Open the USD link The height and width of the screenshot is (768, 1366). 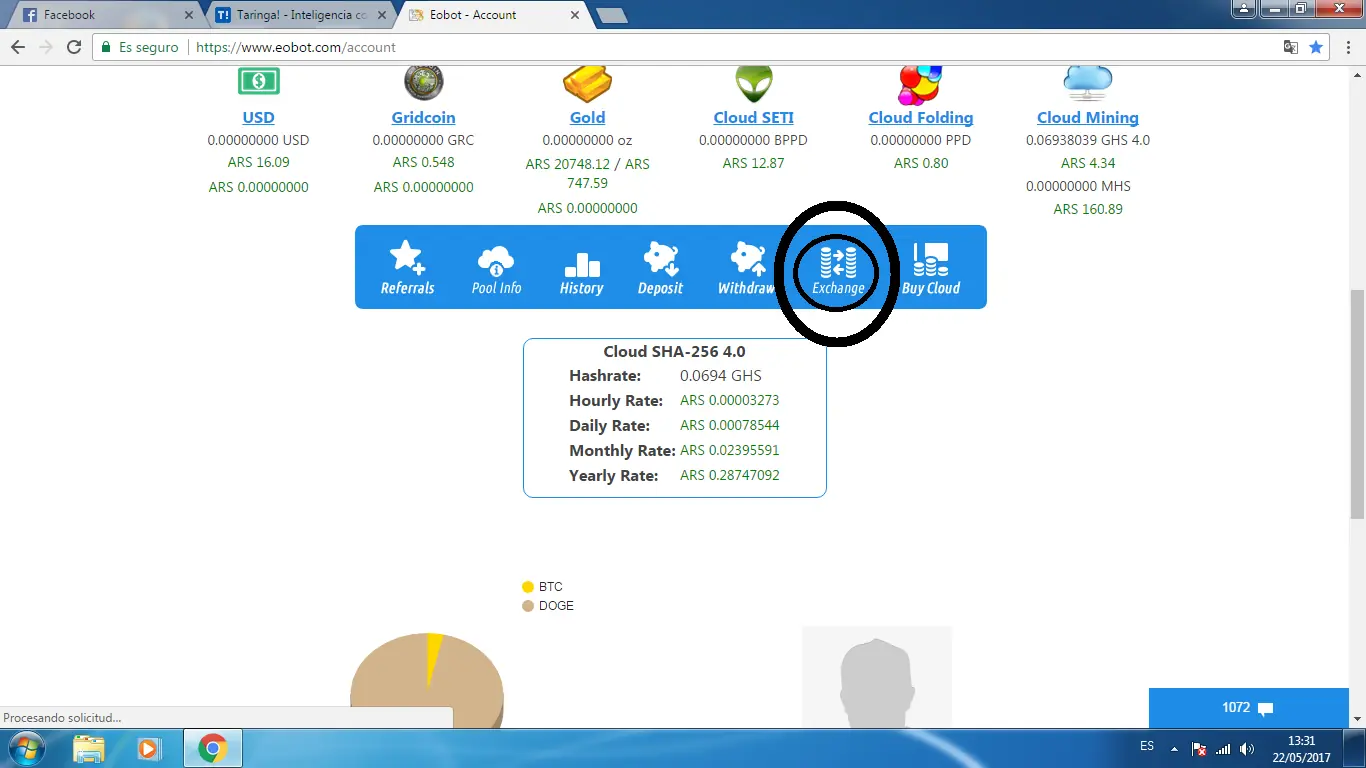(258, 117)
